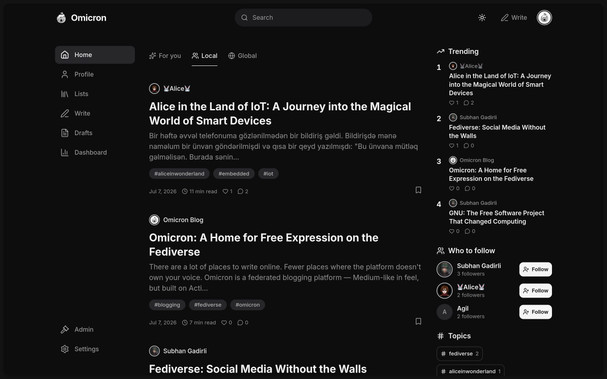This screenshot has height=379, width=607.
Task: Click Omicron Blog avatar in feed
Action: pos(154,220)
